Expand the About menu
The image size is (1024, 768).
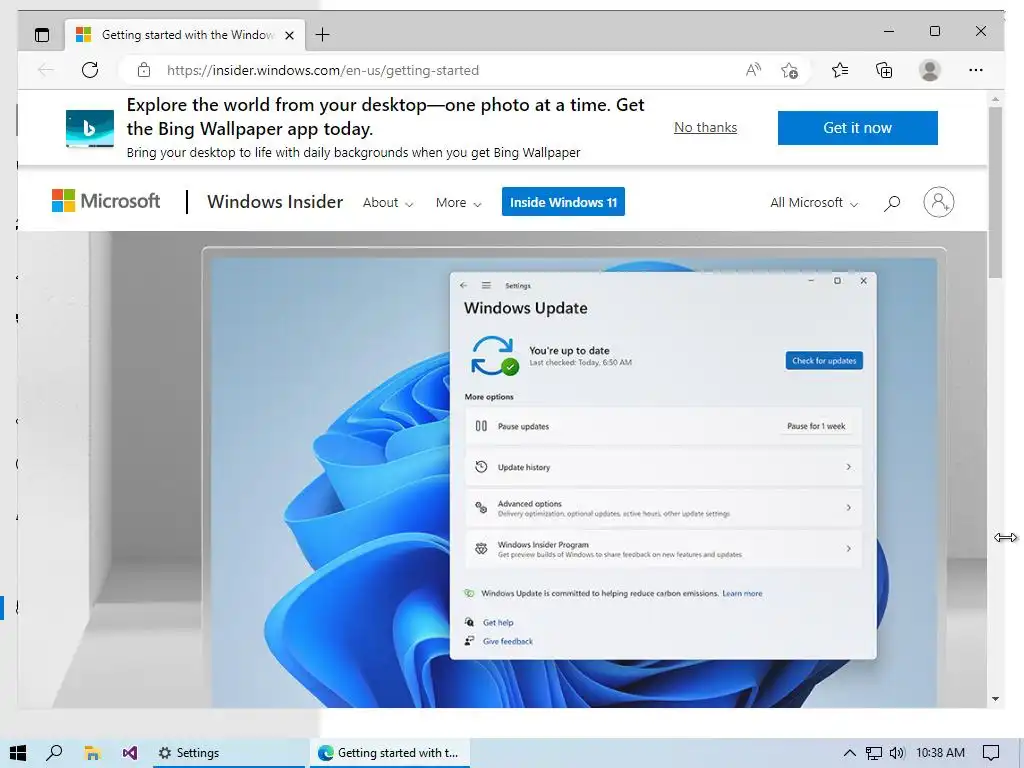(388, 202)
